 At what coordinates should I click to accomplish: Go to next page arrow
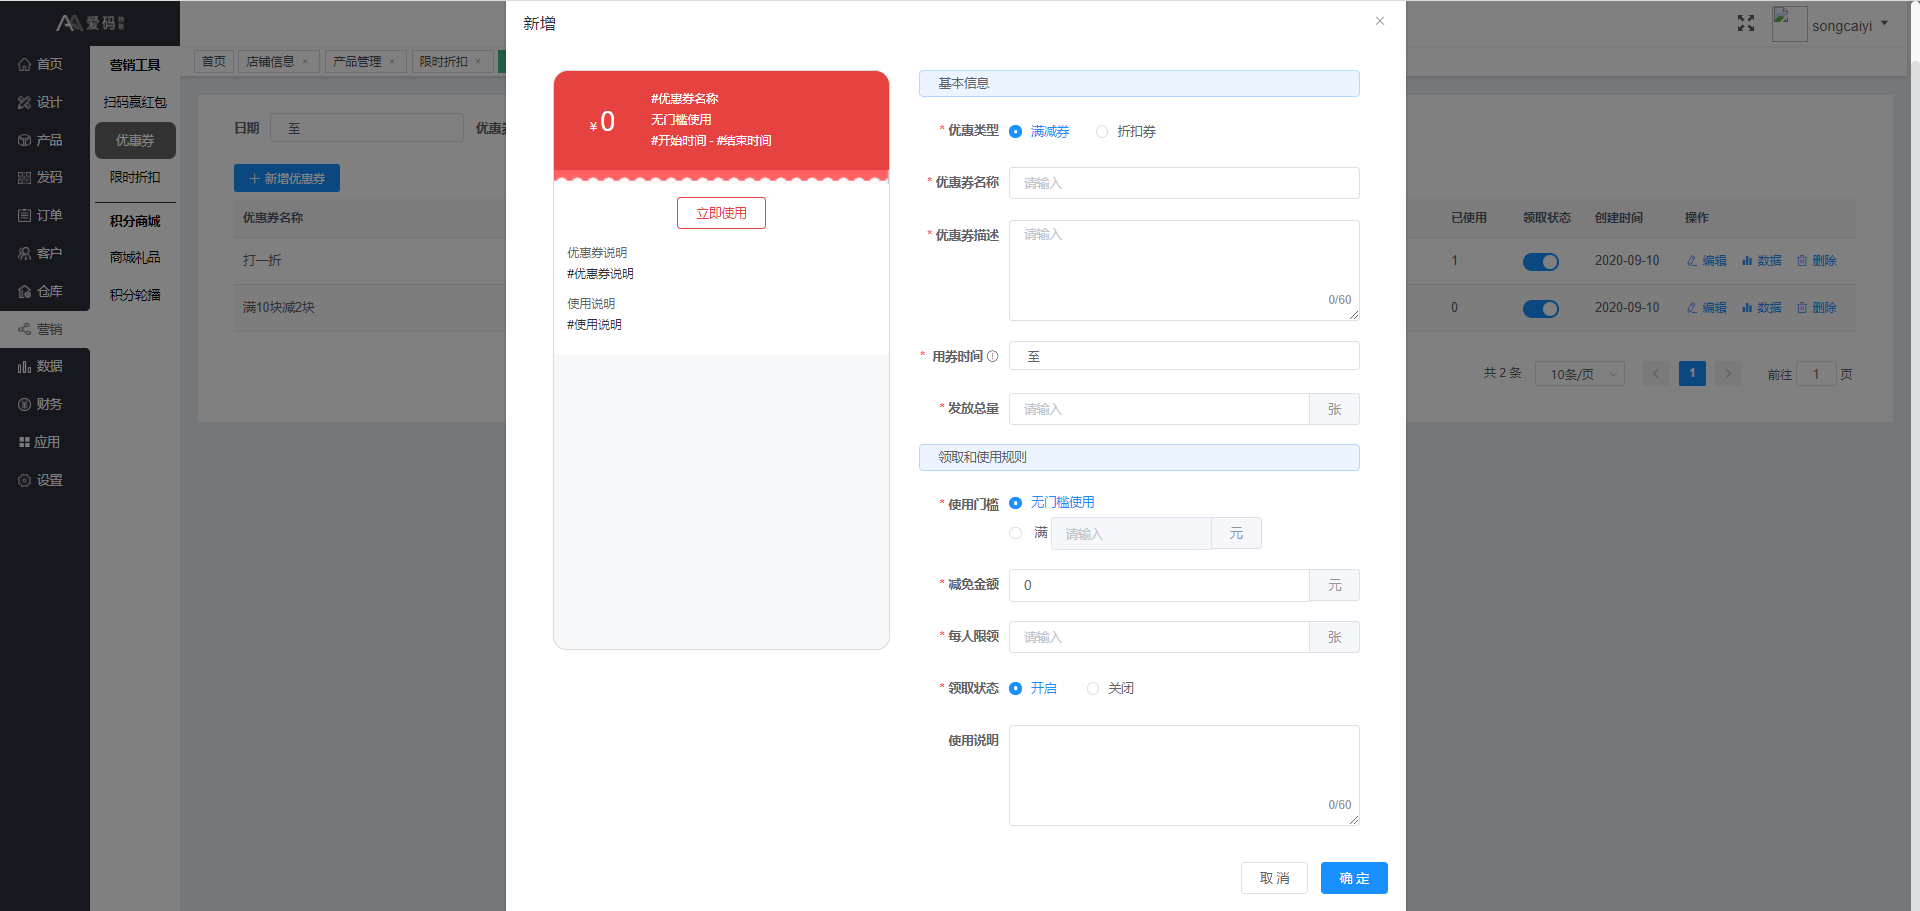(1728, 374)
